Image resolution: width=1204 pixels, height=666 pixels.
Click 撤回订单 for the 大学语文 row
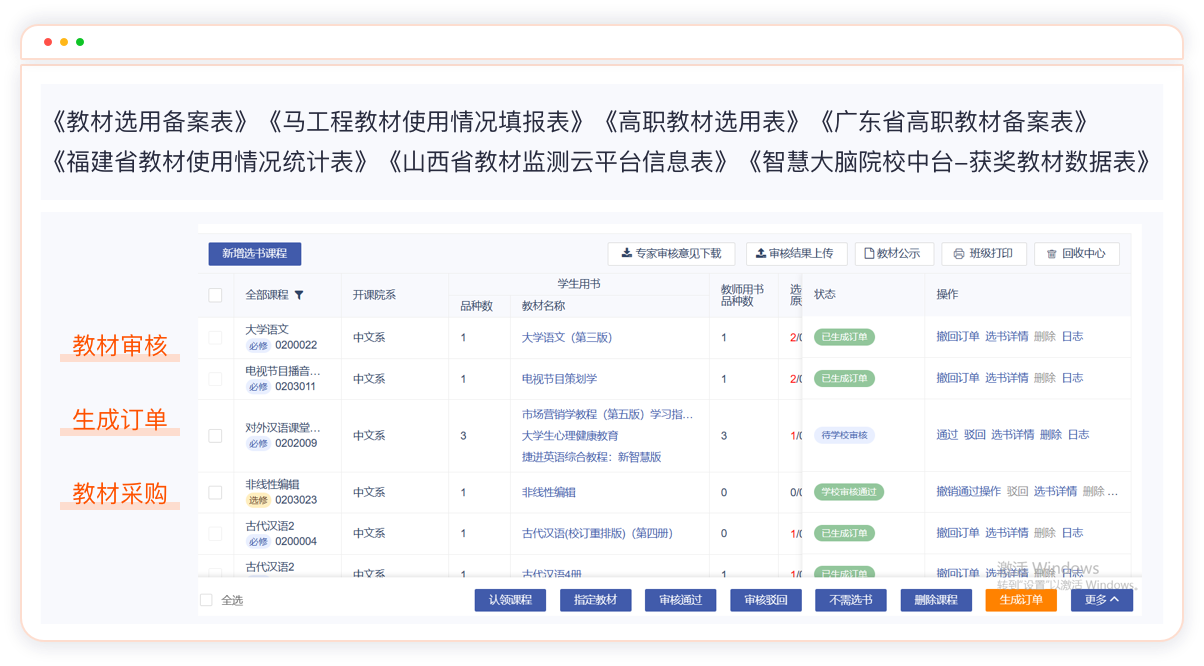[957, 337]
